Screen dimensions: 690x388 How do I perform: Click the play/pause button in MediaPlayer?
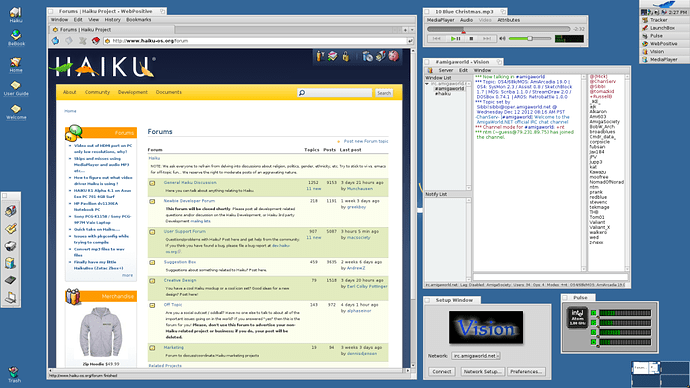pos(455,39)
